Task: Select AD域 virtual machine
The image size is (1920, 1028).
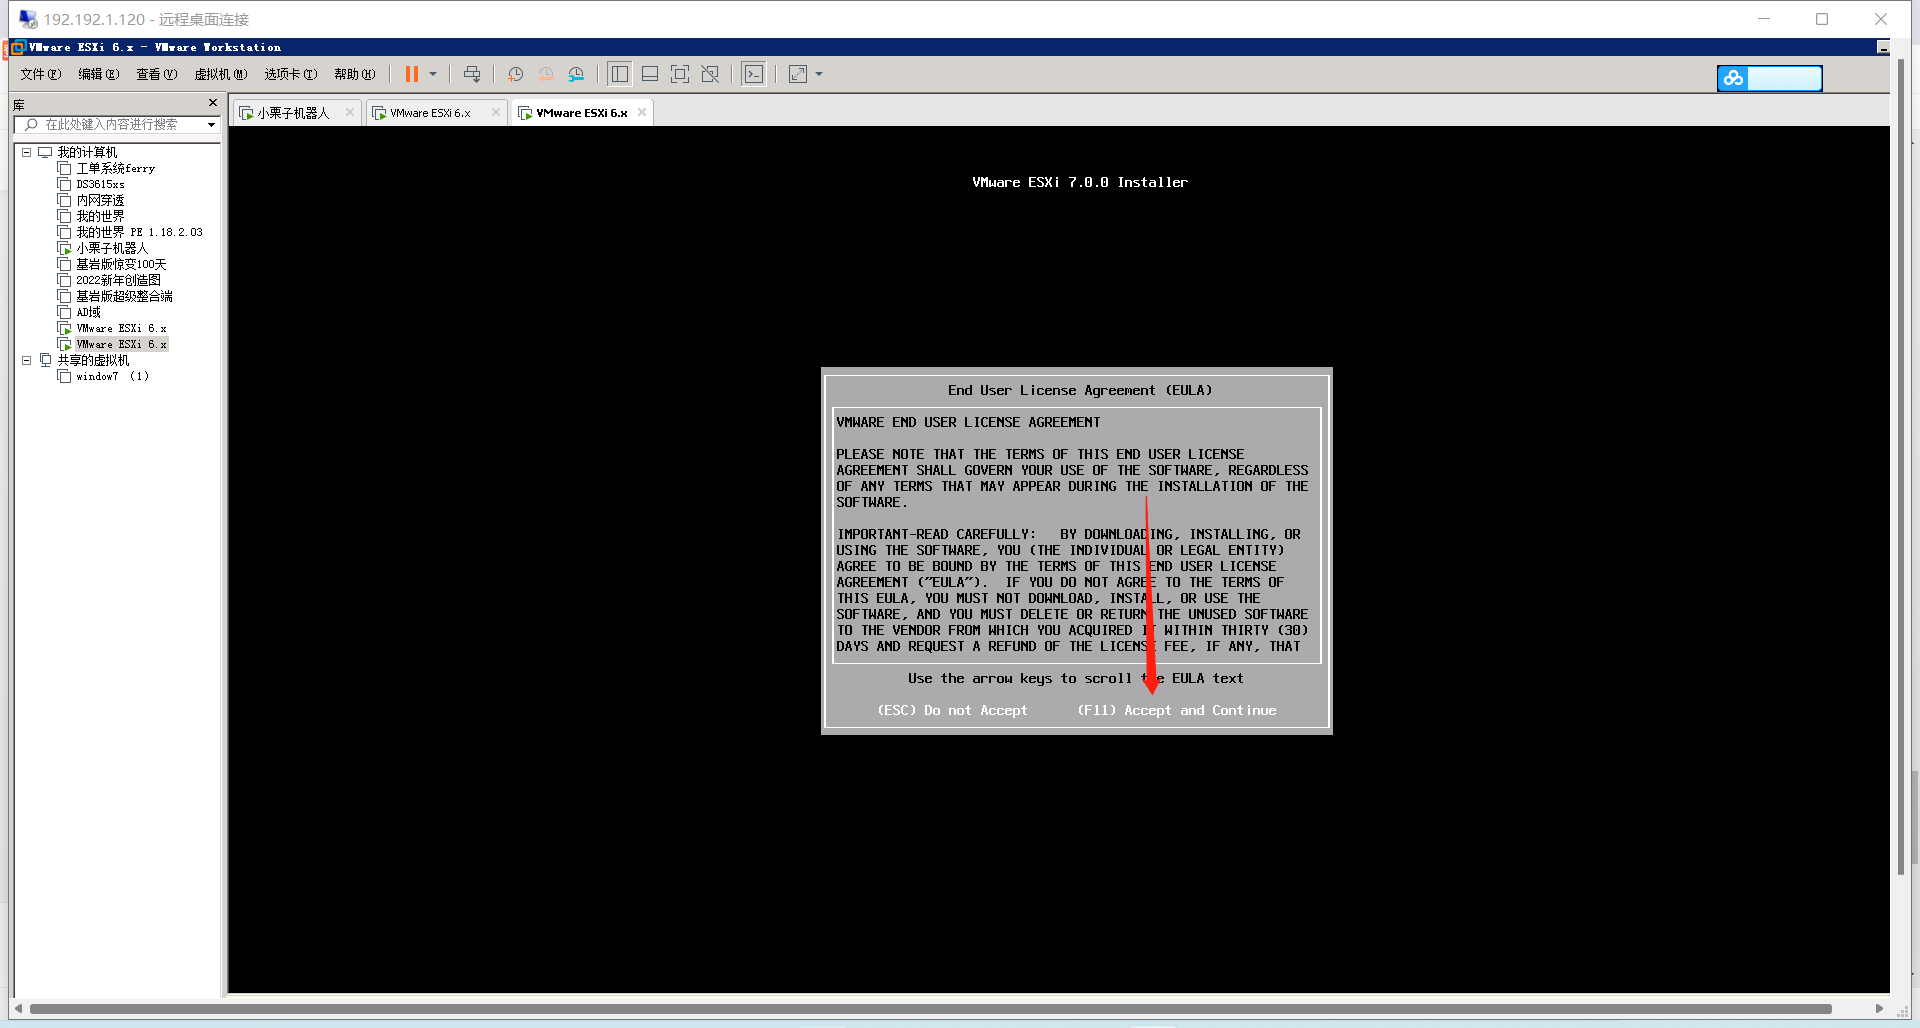Action: 88,313
